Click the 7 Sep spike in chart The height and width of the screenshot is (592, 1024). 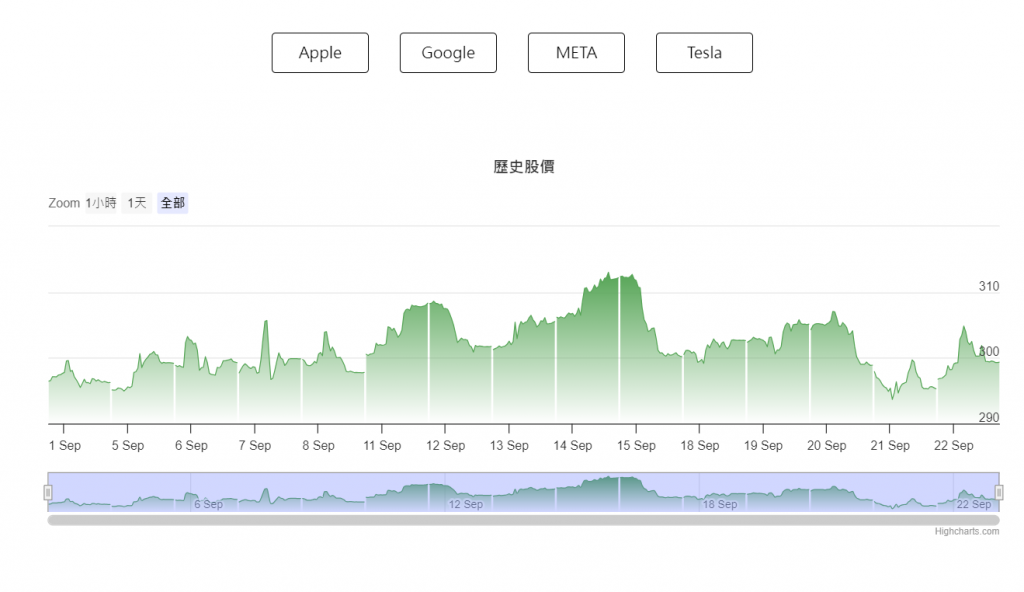point(266,321)
